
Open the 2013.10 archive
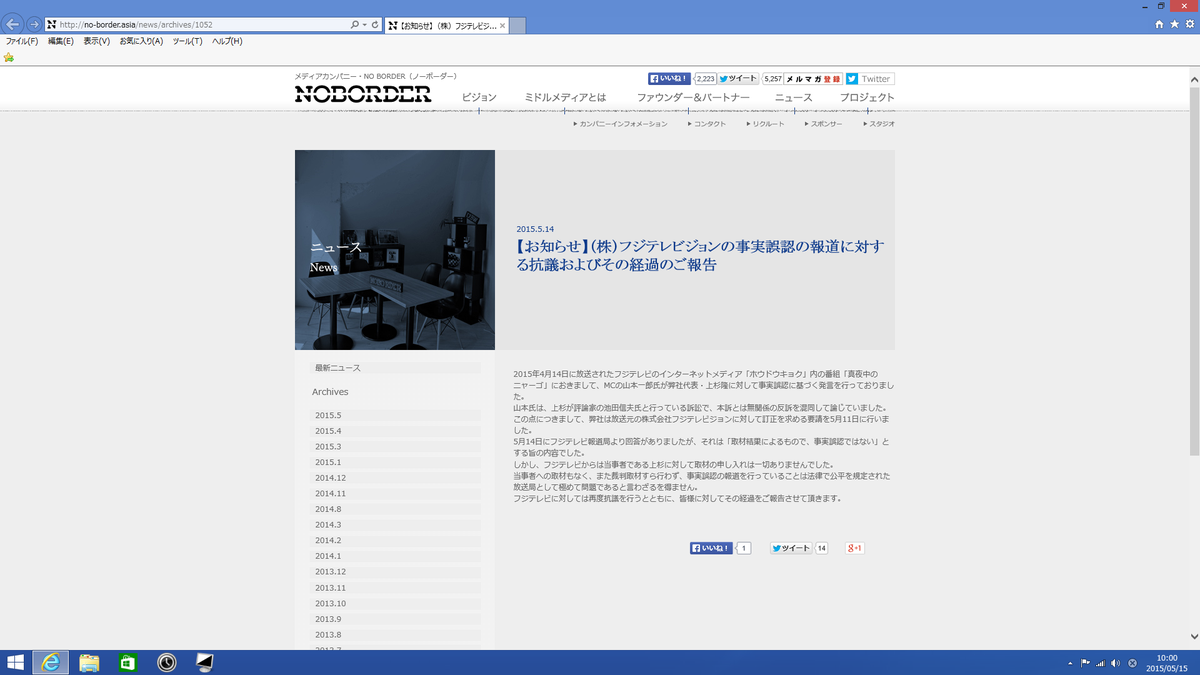395,603
